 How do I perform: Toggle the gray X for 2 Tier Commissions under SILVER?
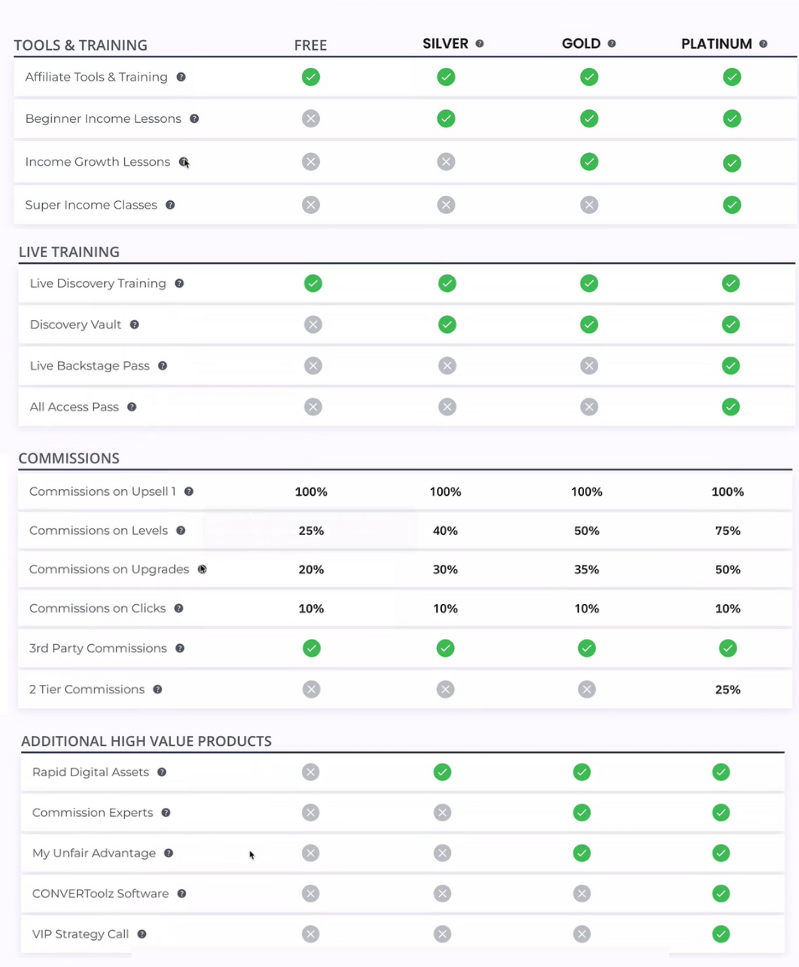click(446, 689)
